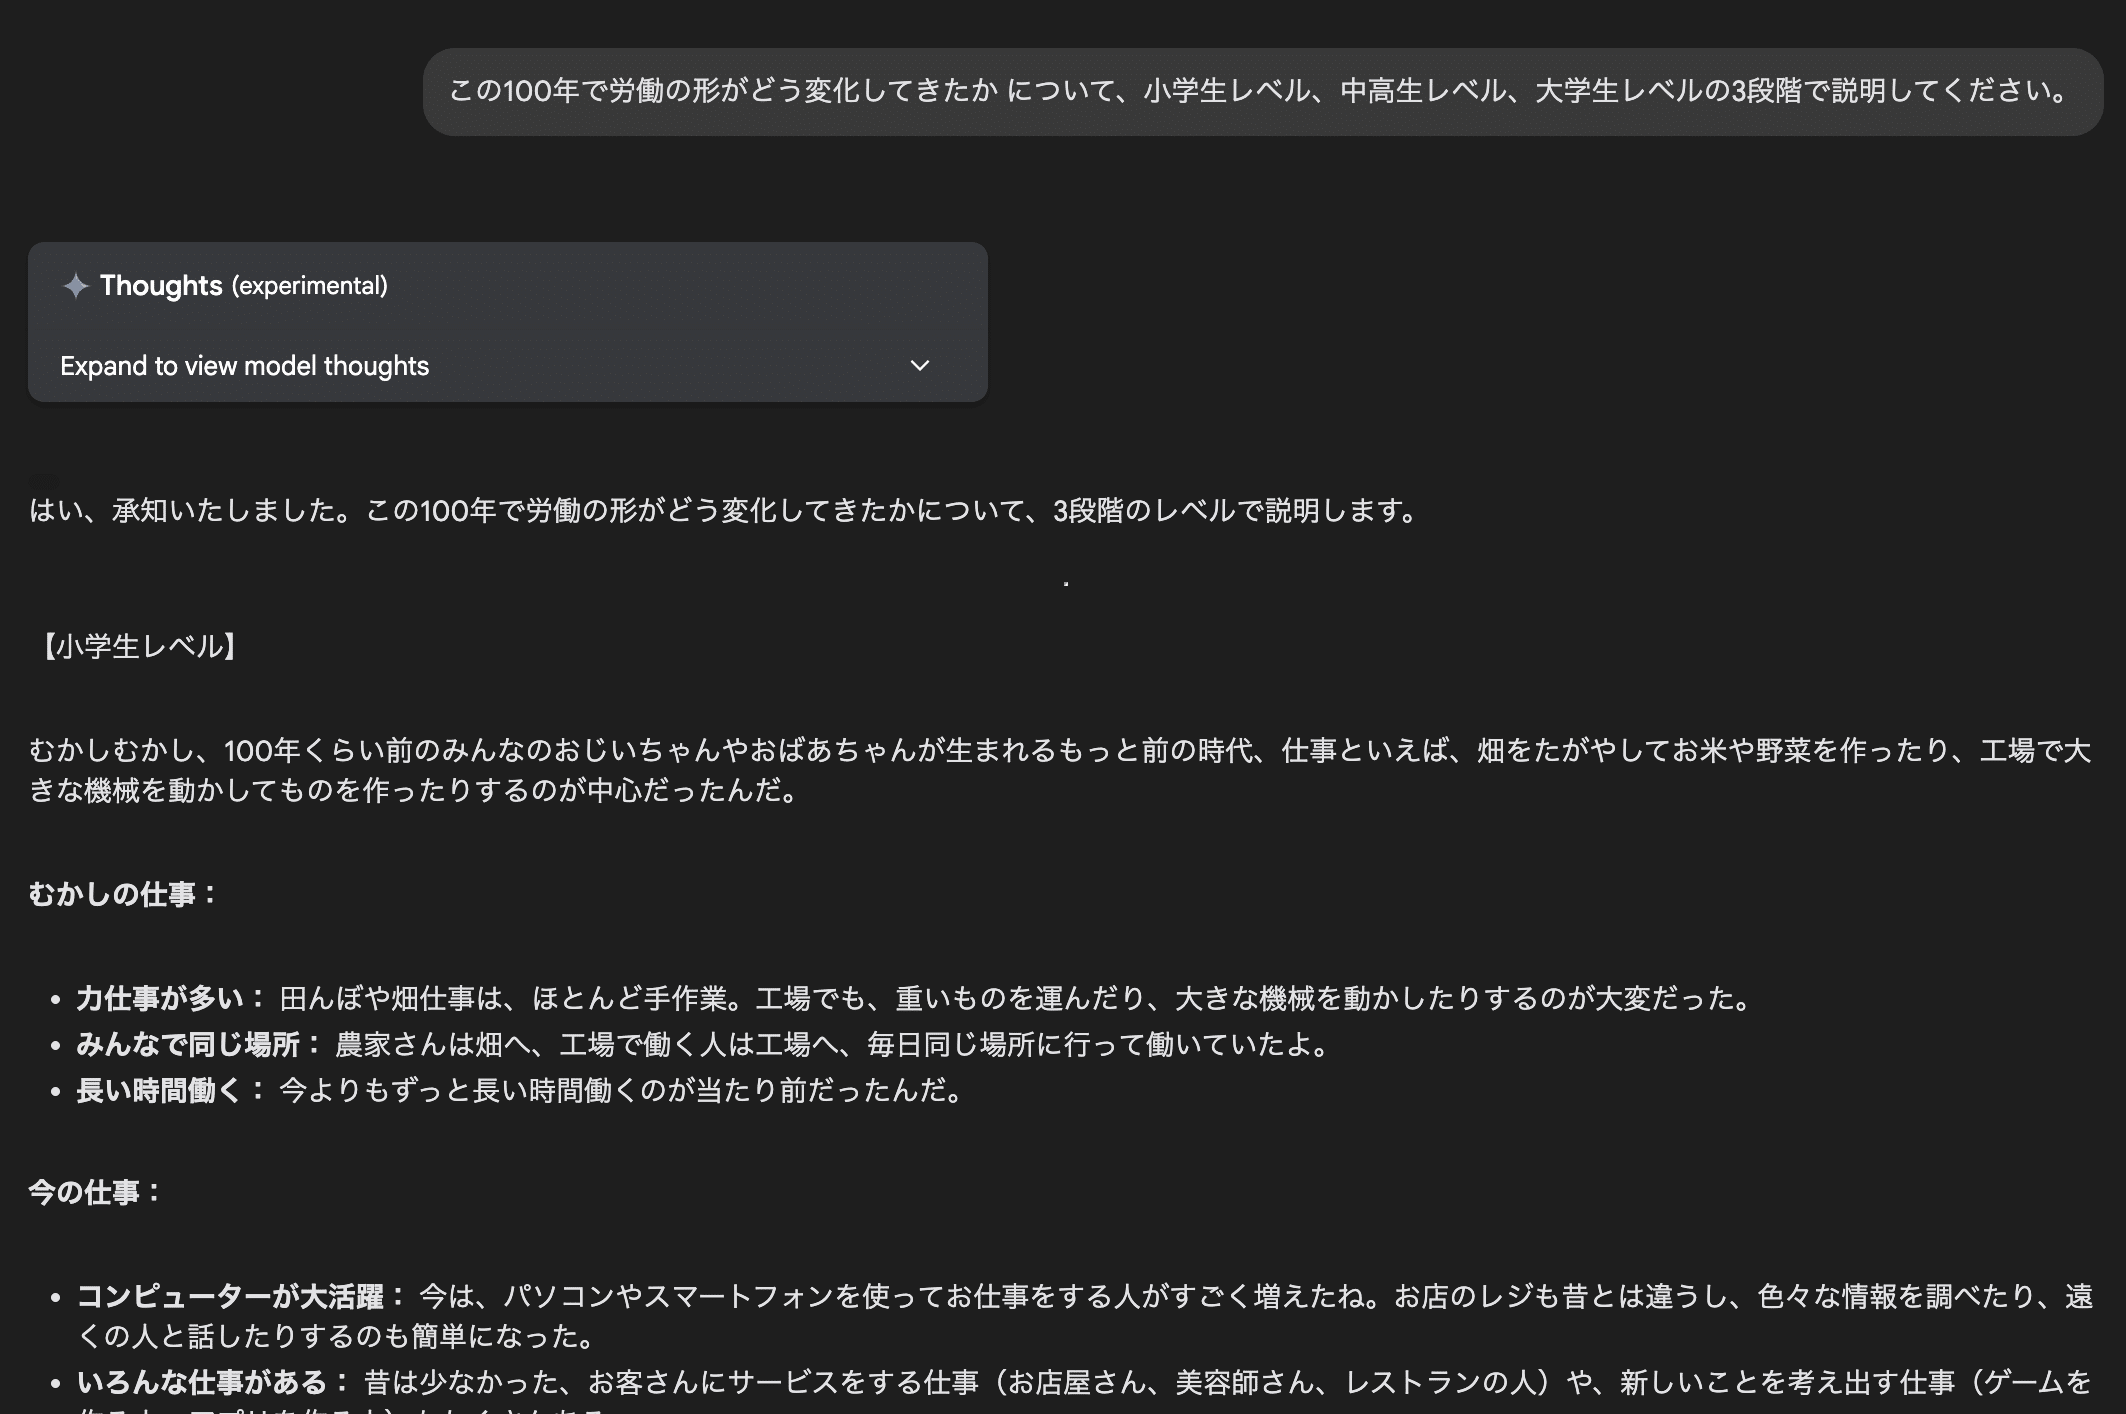Click the bold 'Thoughts' panel title
This screenshot has width=2126, height=1414.
pyautogui.click(x=161, y=286)
